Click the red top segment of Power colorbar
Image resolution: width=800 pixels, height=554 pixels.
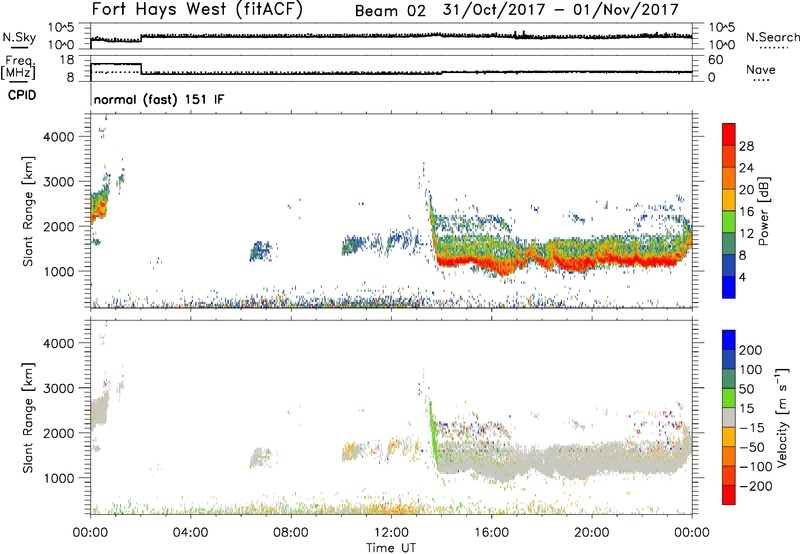pos(729,134)
